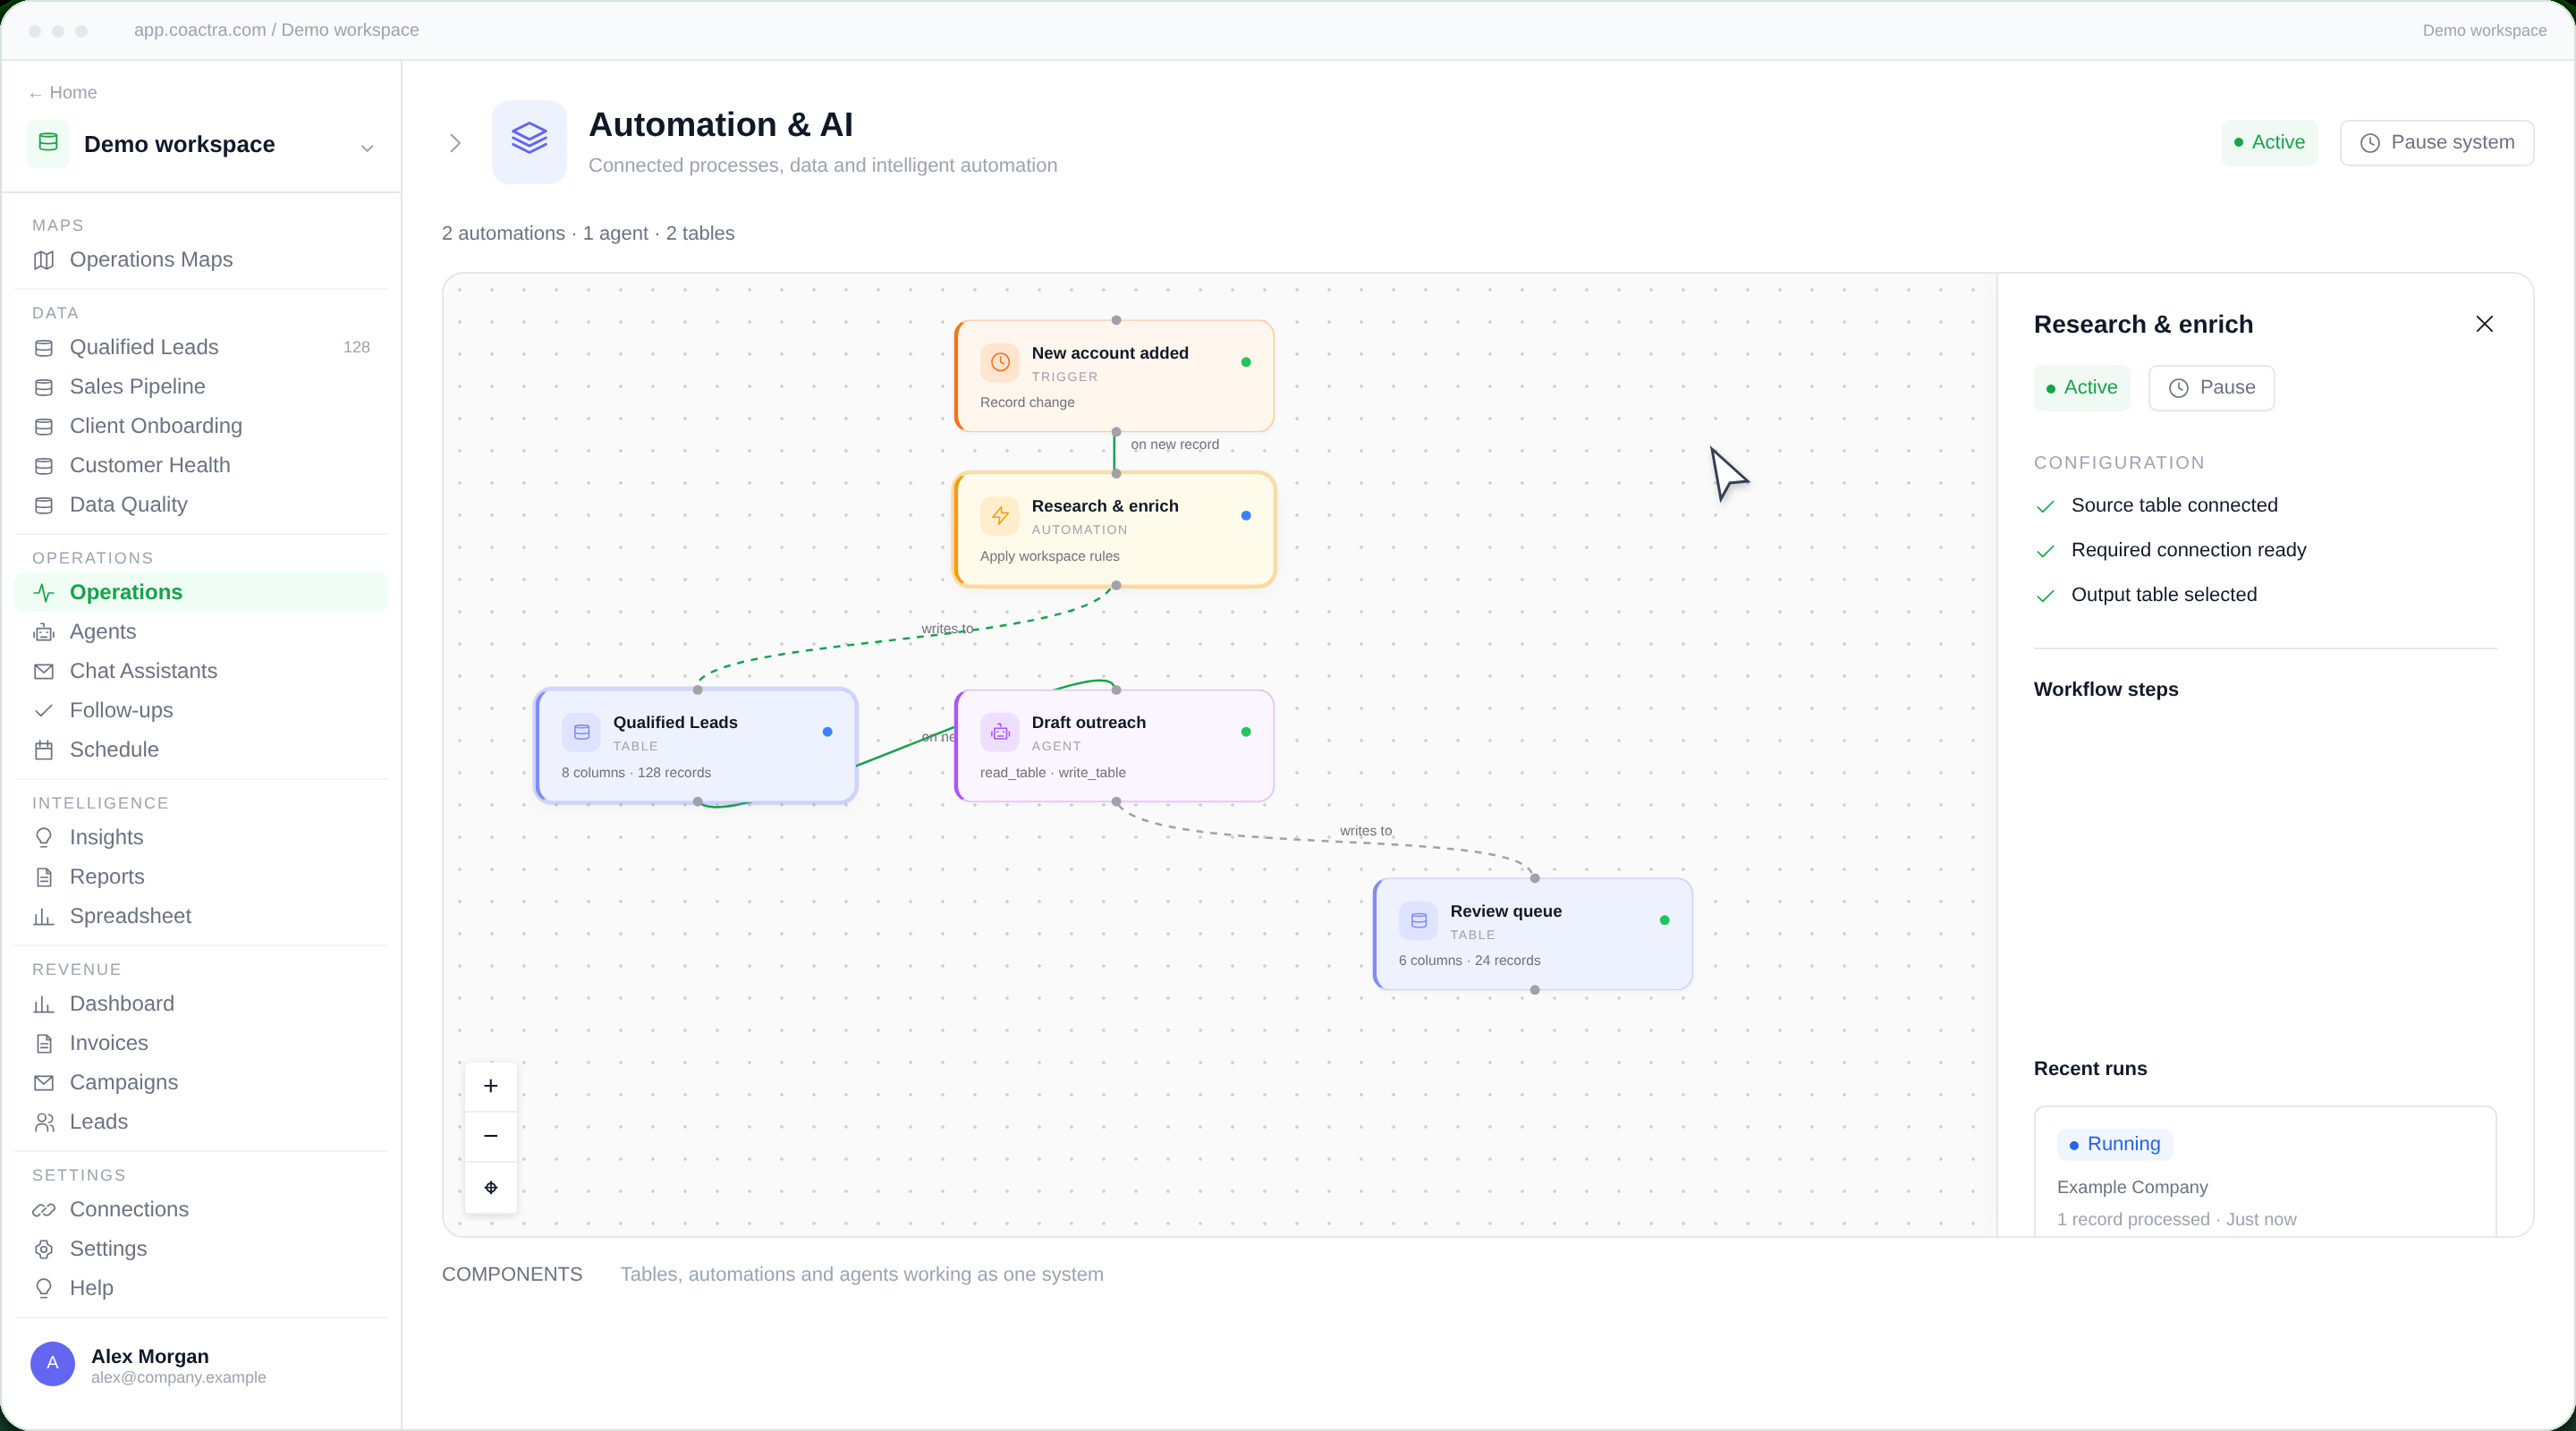This screenshot has height=1431, width=2576.
Task: Click Alex Morgan's avatar icon
Action: pos(52,1363)
